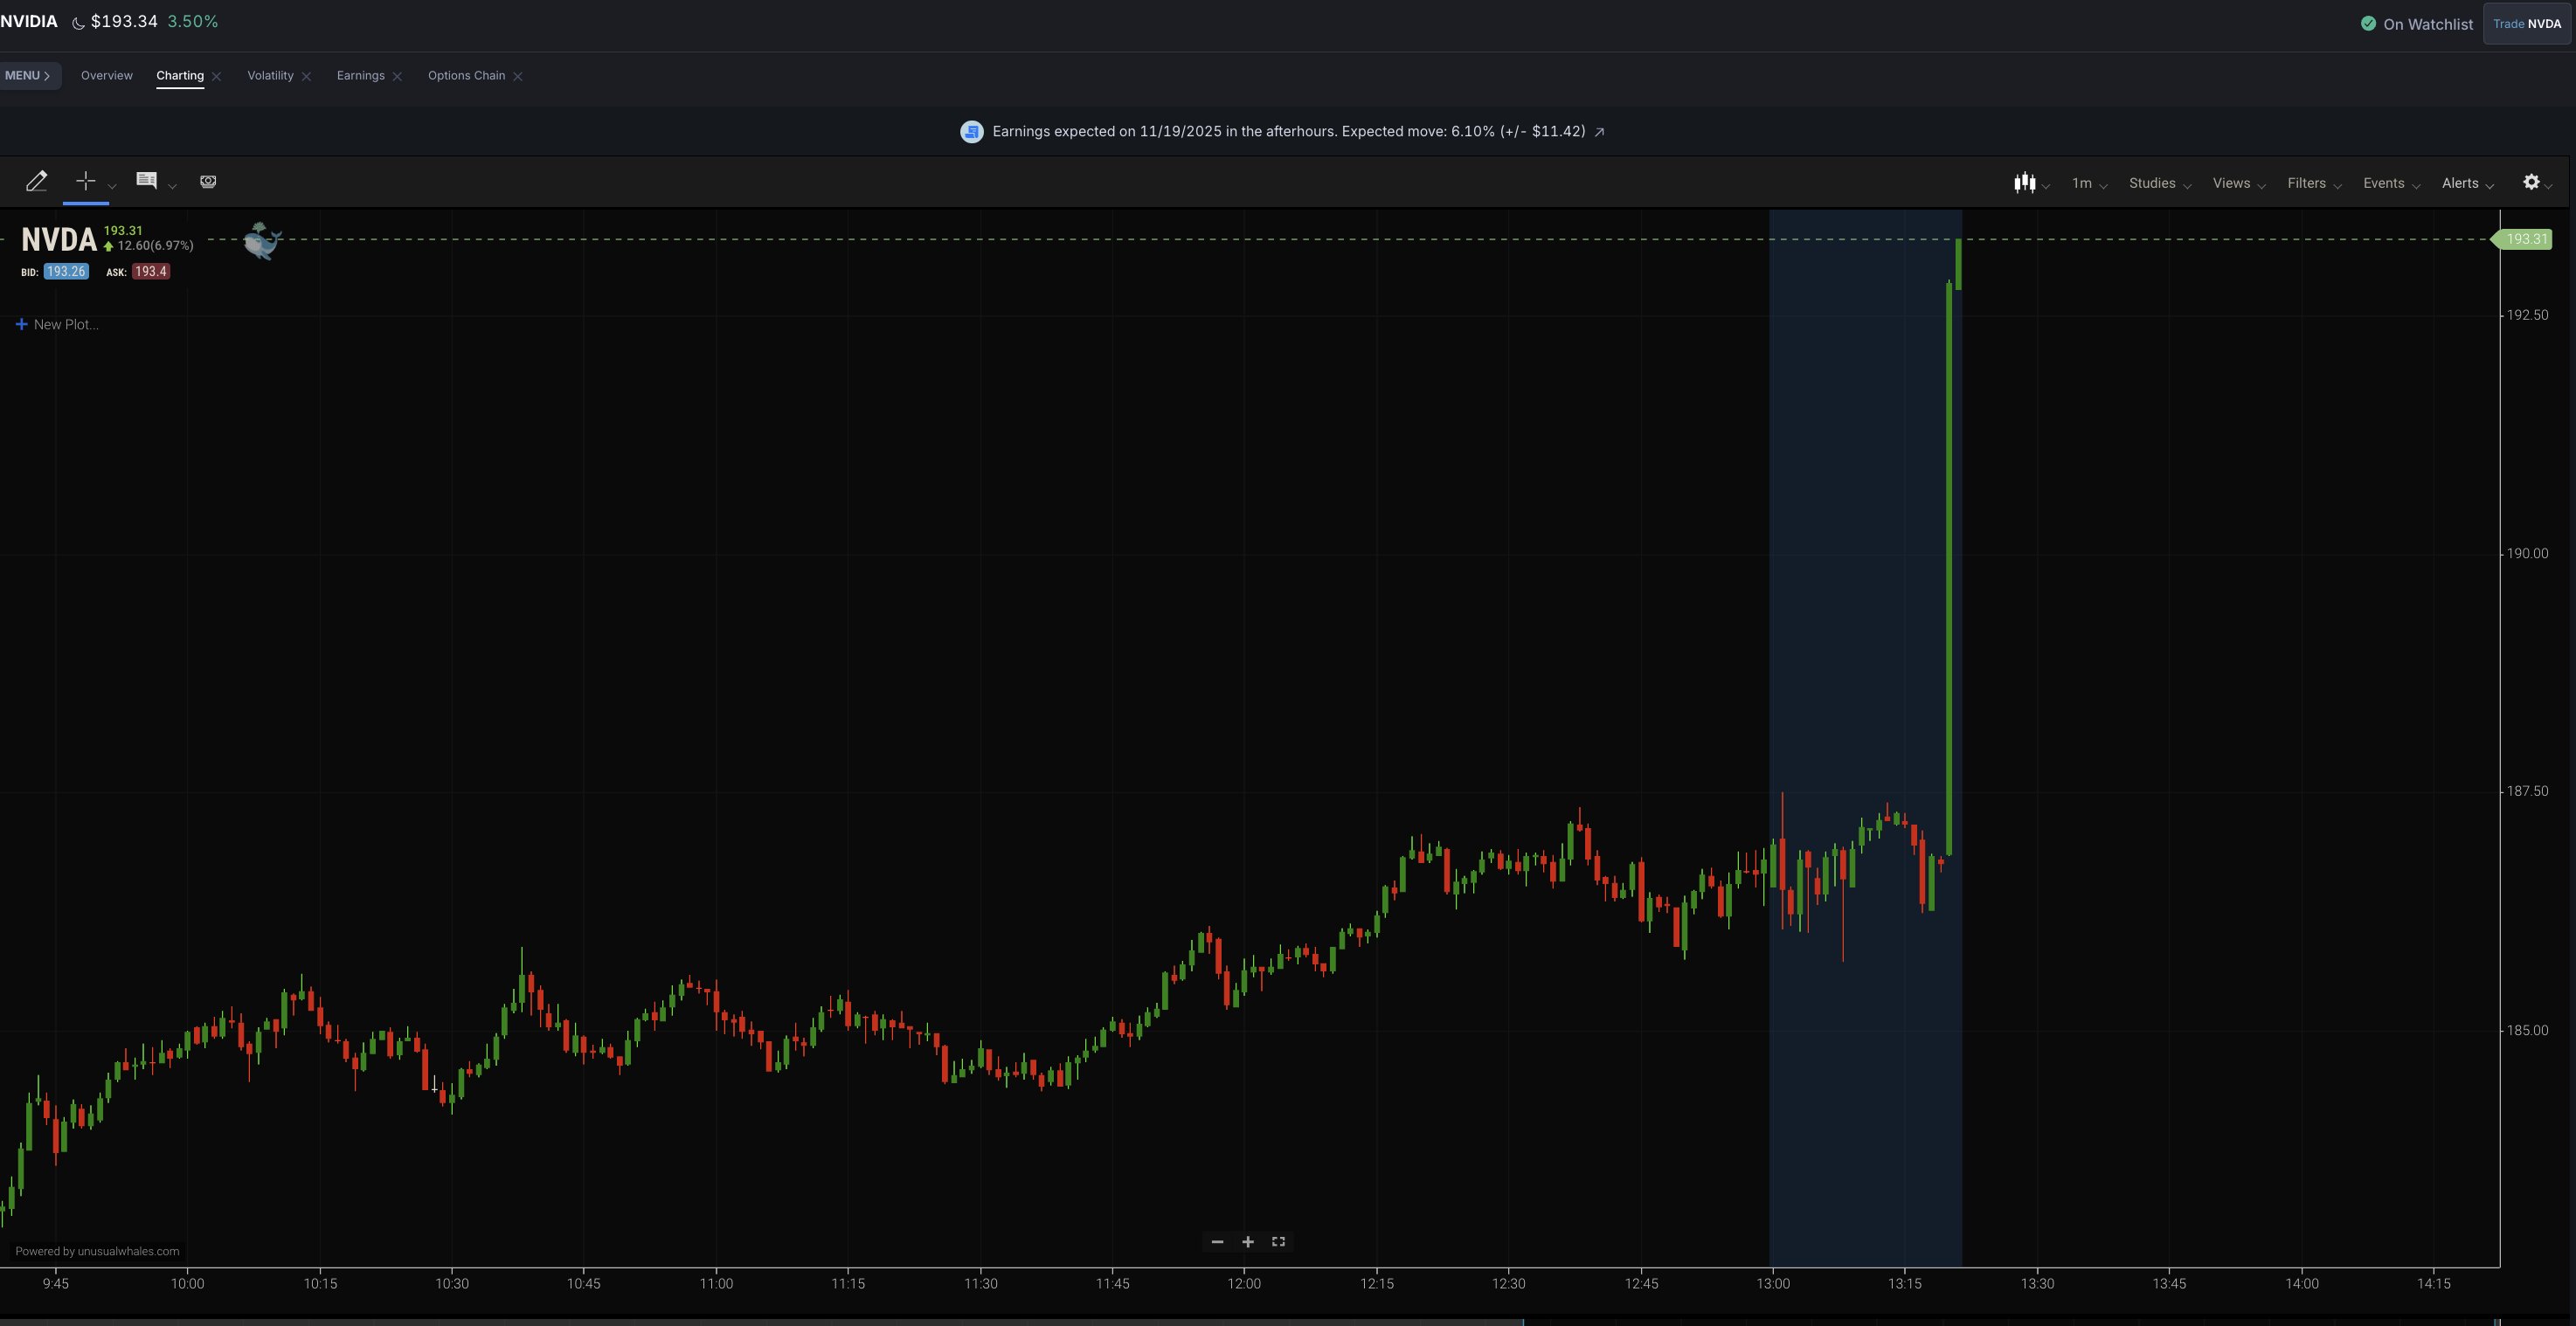The image size is (2576, 1326).
Task: Select the pencil drawing tool
Action: click(x=37, y=182)
